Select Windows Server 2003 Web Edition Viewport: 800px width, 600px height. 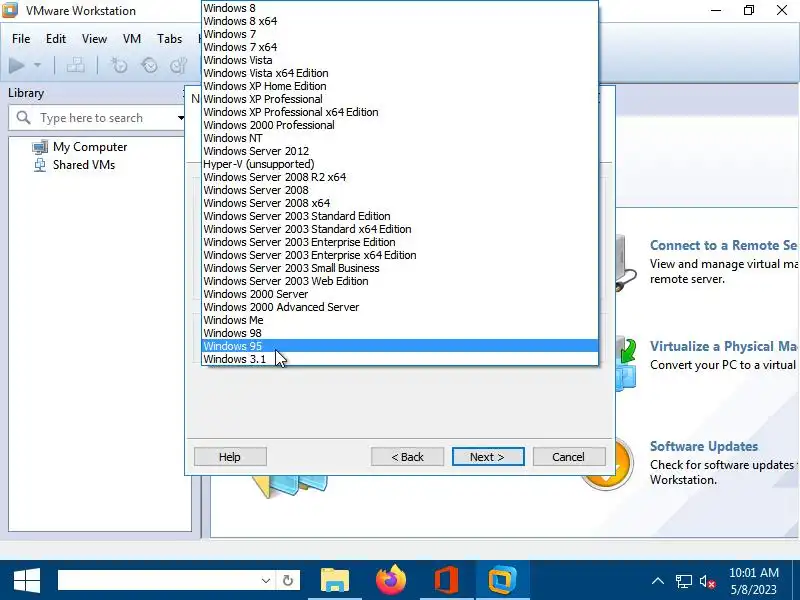pos(399,281)
